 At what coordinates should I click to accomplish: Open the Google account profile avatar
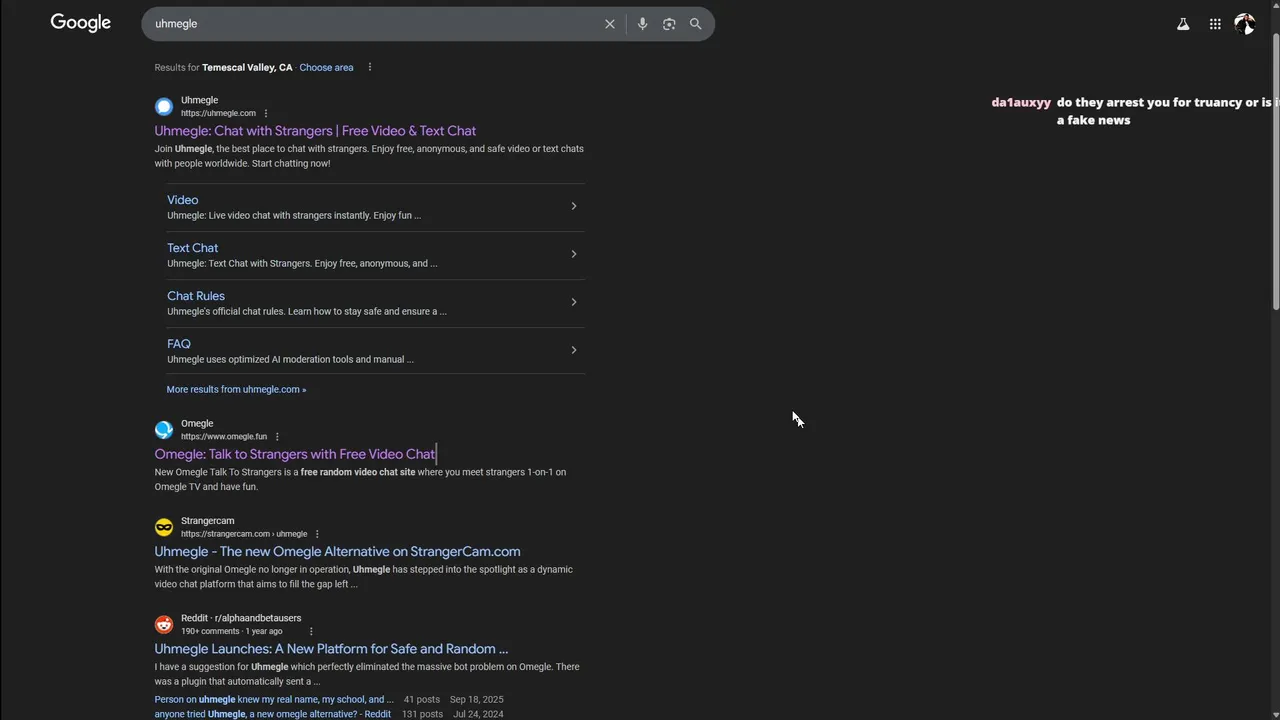(x=1245, y=24)
